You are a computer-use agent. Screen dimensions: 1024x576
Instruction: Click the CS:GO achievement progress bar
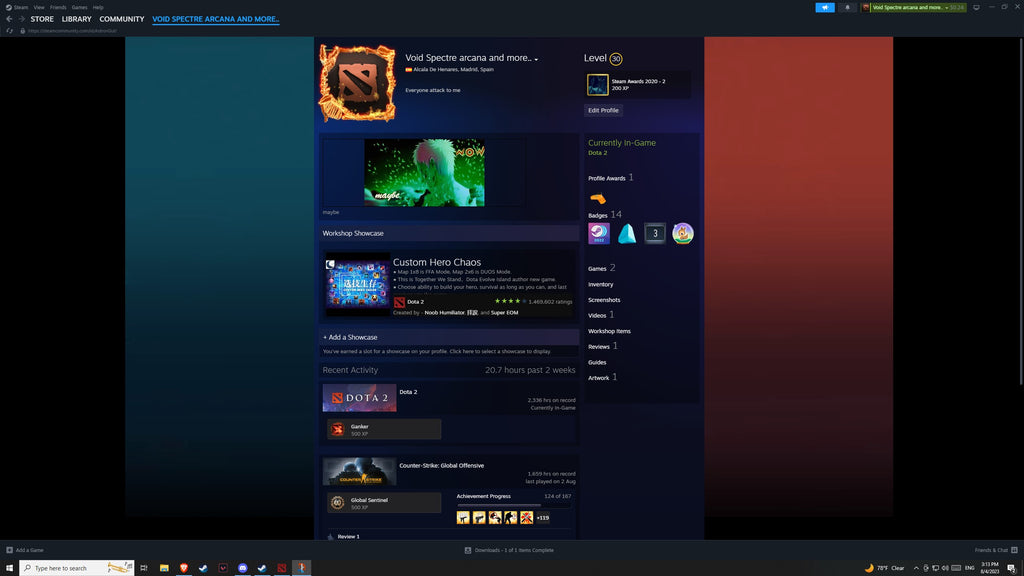(513, 506)
